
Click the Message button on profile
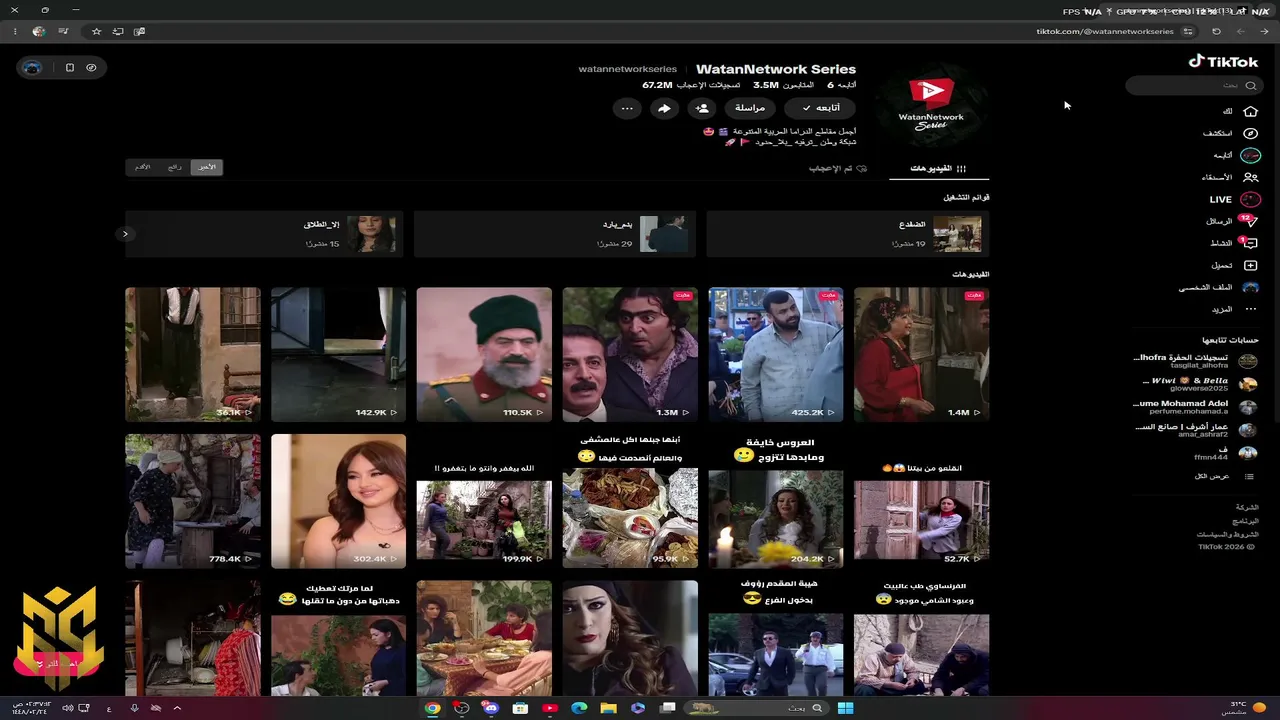750,108
